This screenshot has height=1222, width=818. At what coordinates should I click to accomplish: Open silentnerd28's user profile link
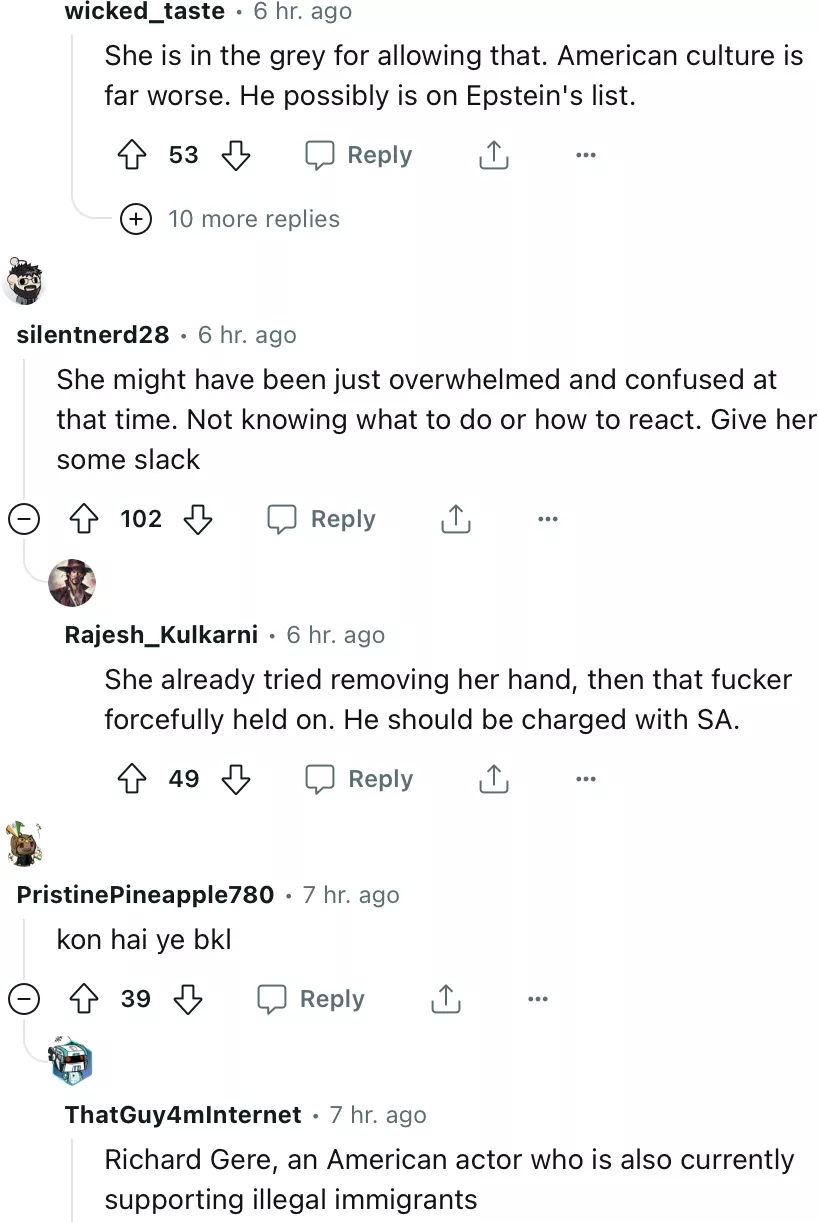[x=93, y=335]
